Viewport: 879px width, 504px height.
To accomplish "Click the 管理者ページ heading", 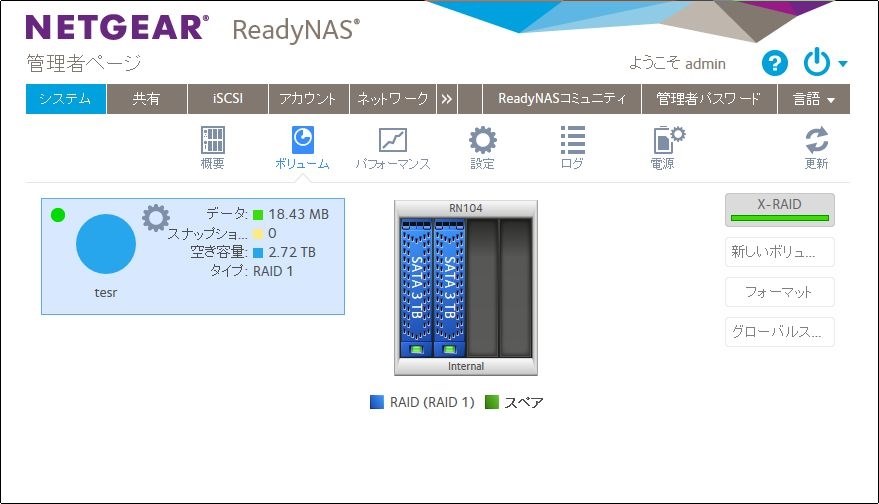I will [x=84, y=63].
